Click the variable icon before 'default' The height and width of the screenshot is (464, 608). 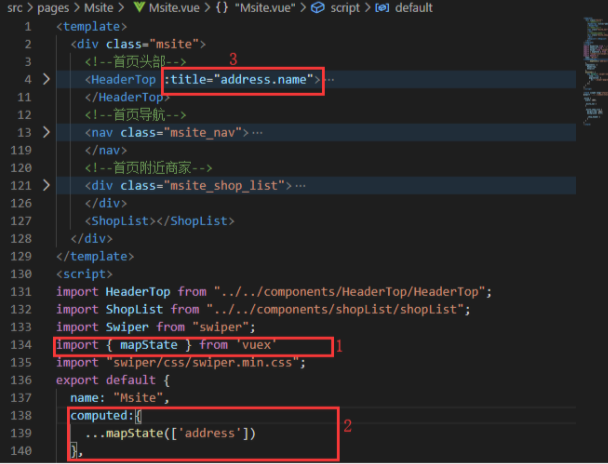click(x=382, y=7)
